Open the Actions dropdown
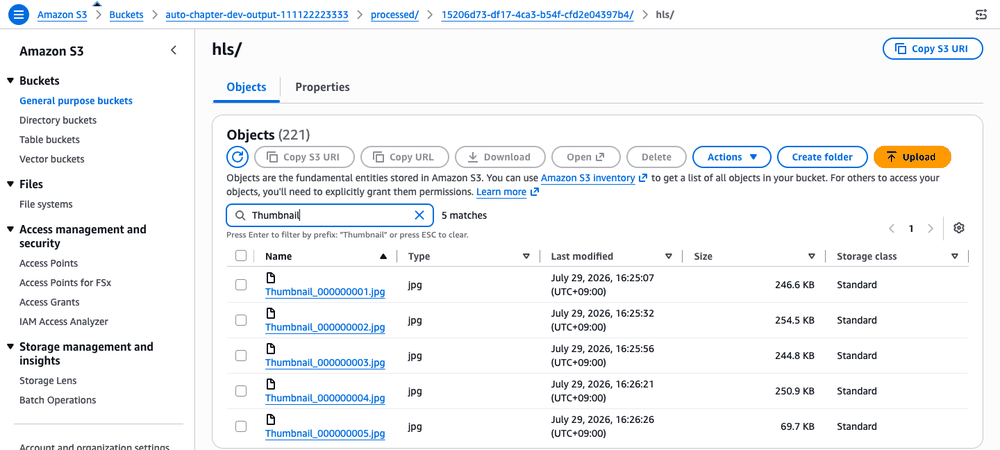1000x450 pixels. tap(732, 157)
